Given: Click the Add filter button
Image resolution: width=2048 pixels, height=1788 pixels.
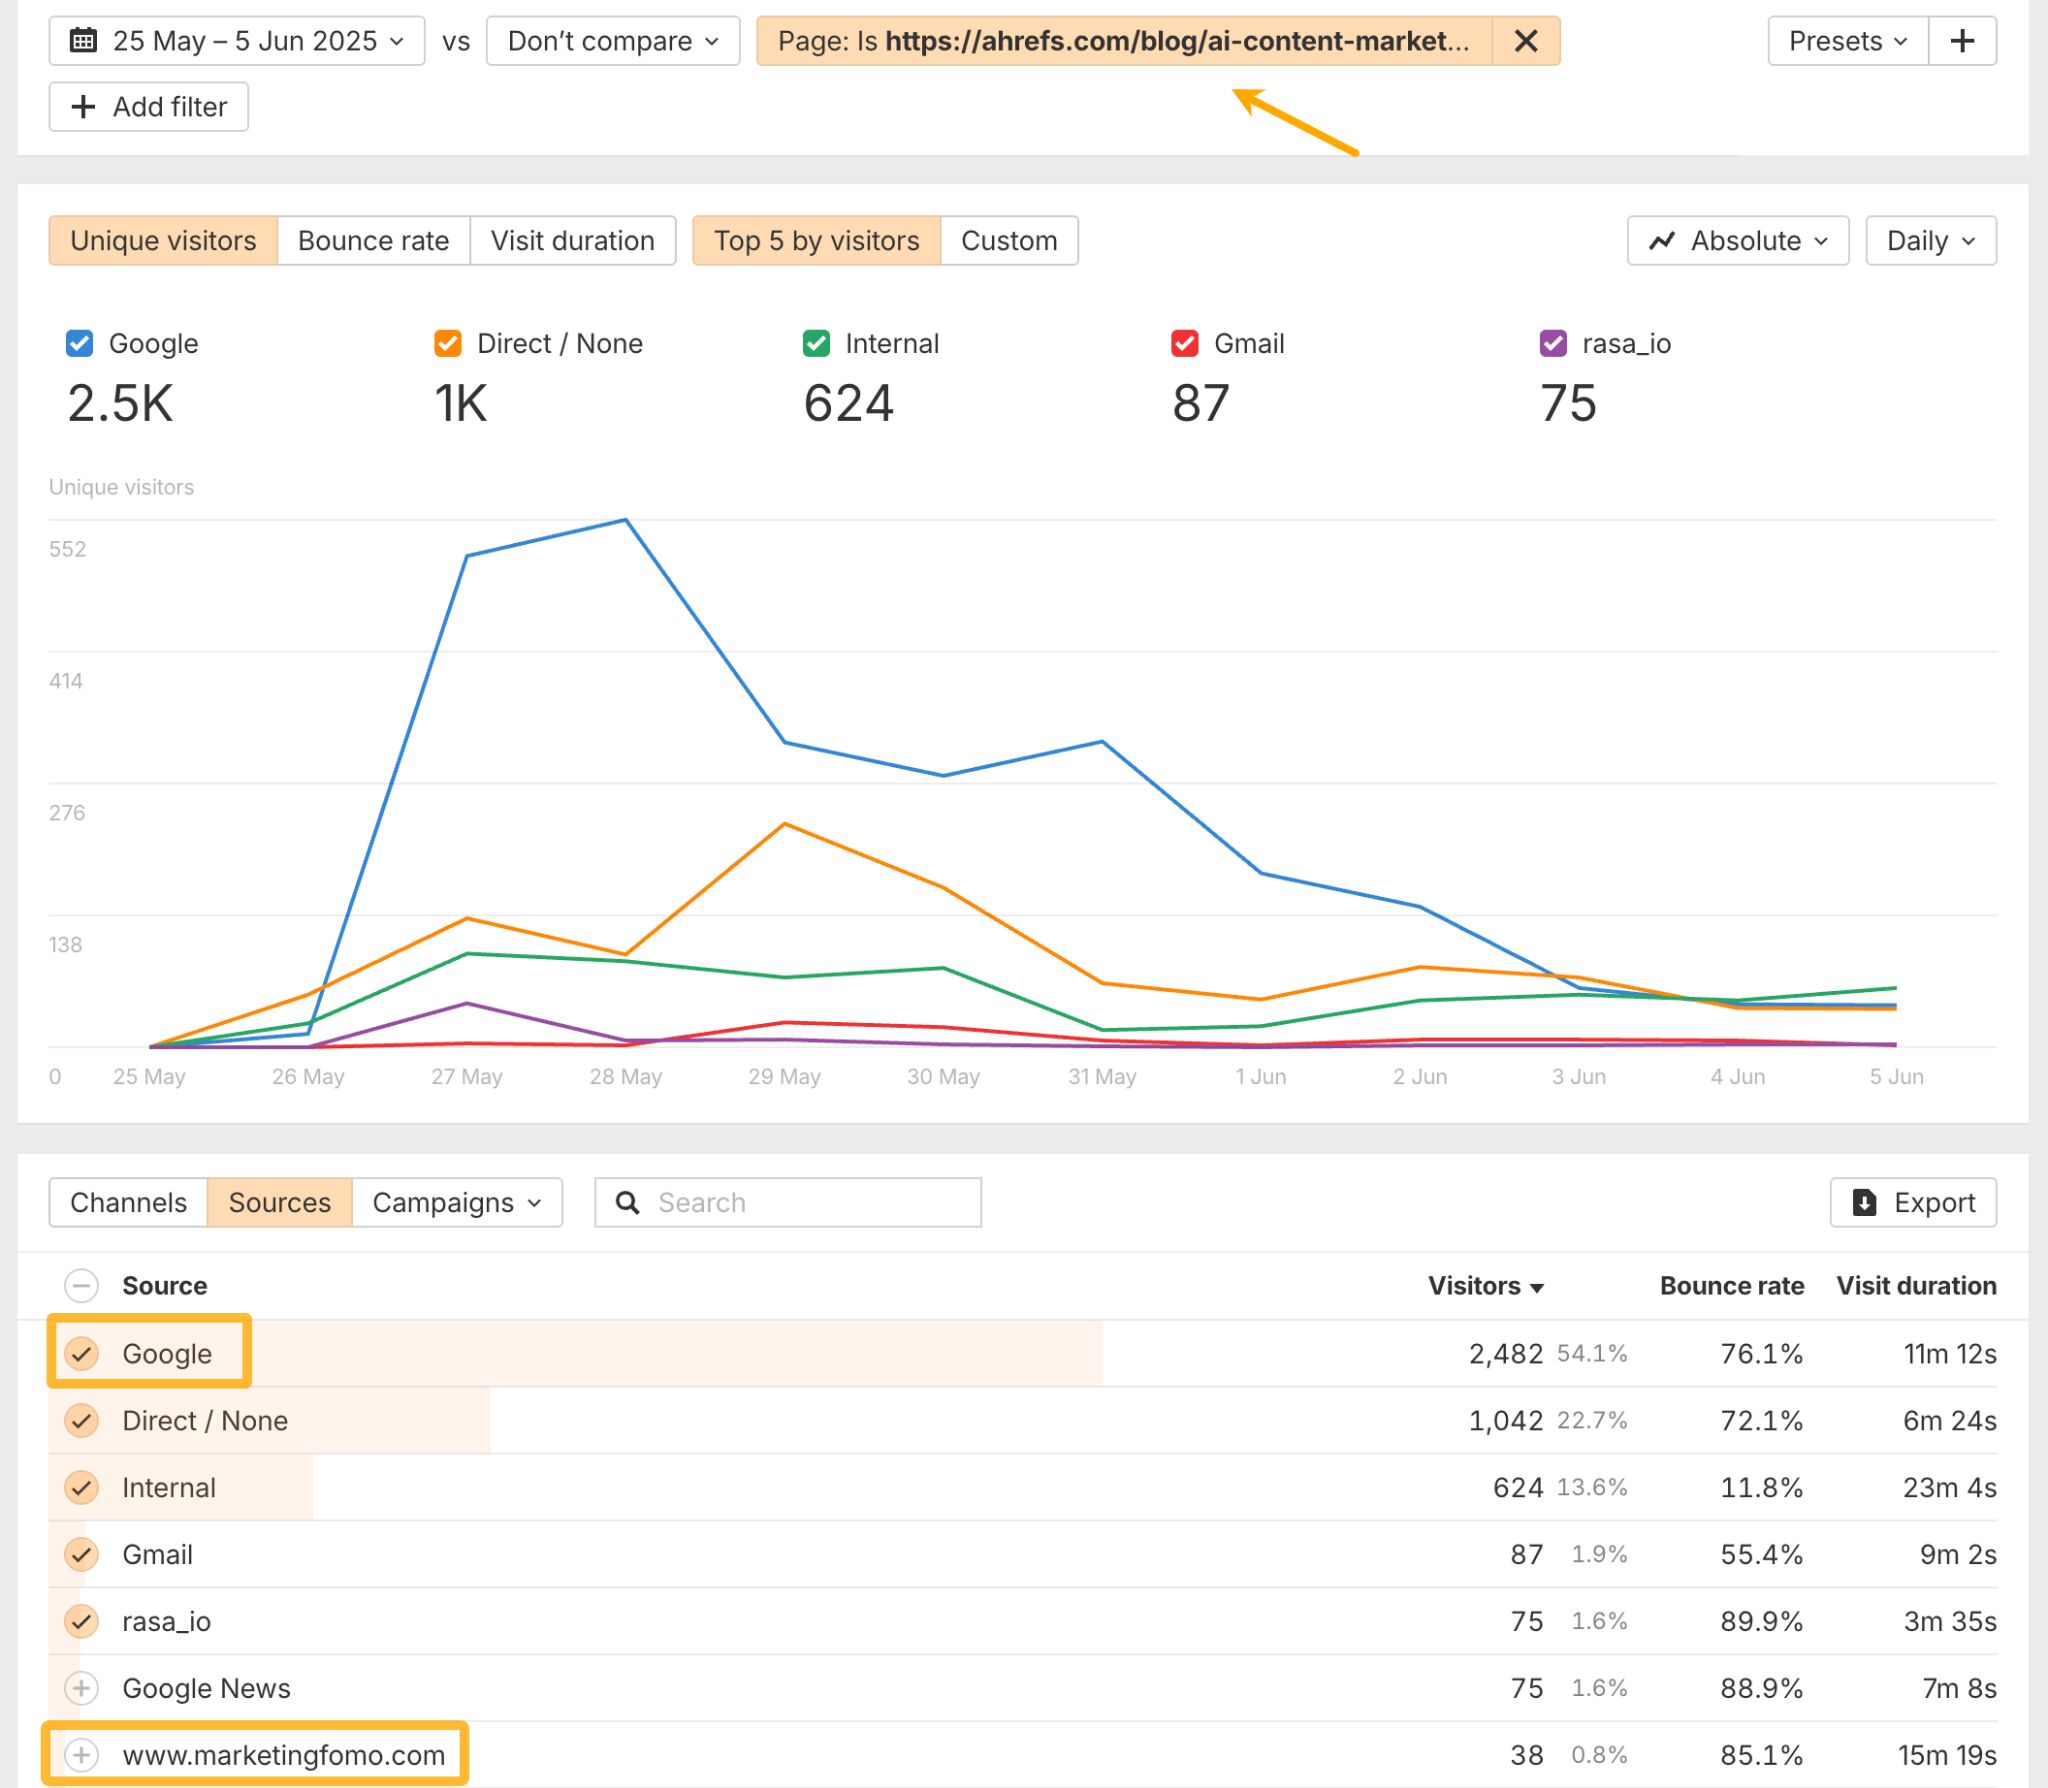Looking at the screenshot, I should coord(147,106).
